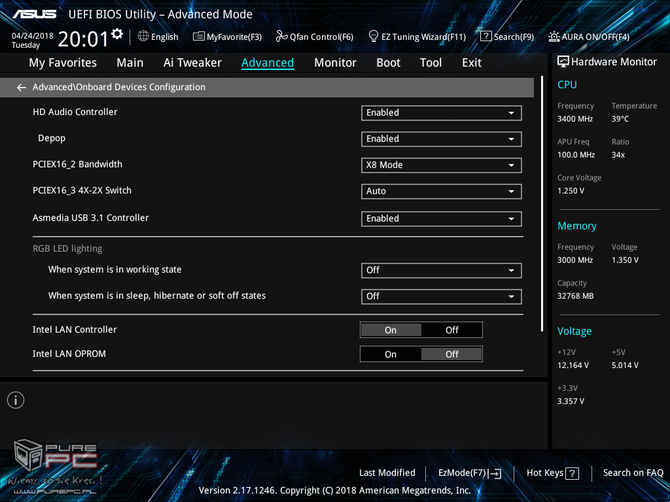The image size is (670, 502).
Task: Open the Main tab
Action: pos(130,63)
